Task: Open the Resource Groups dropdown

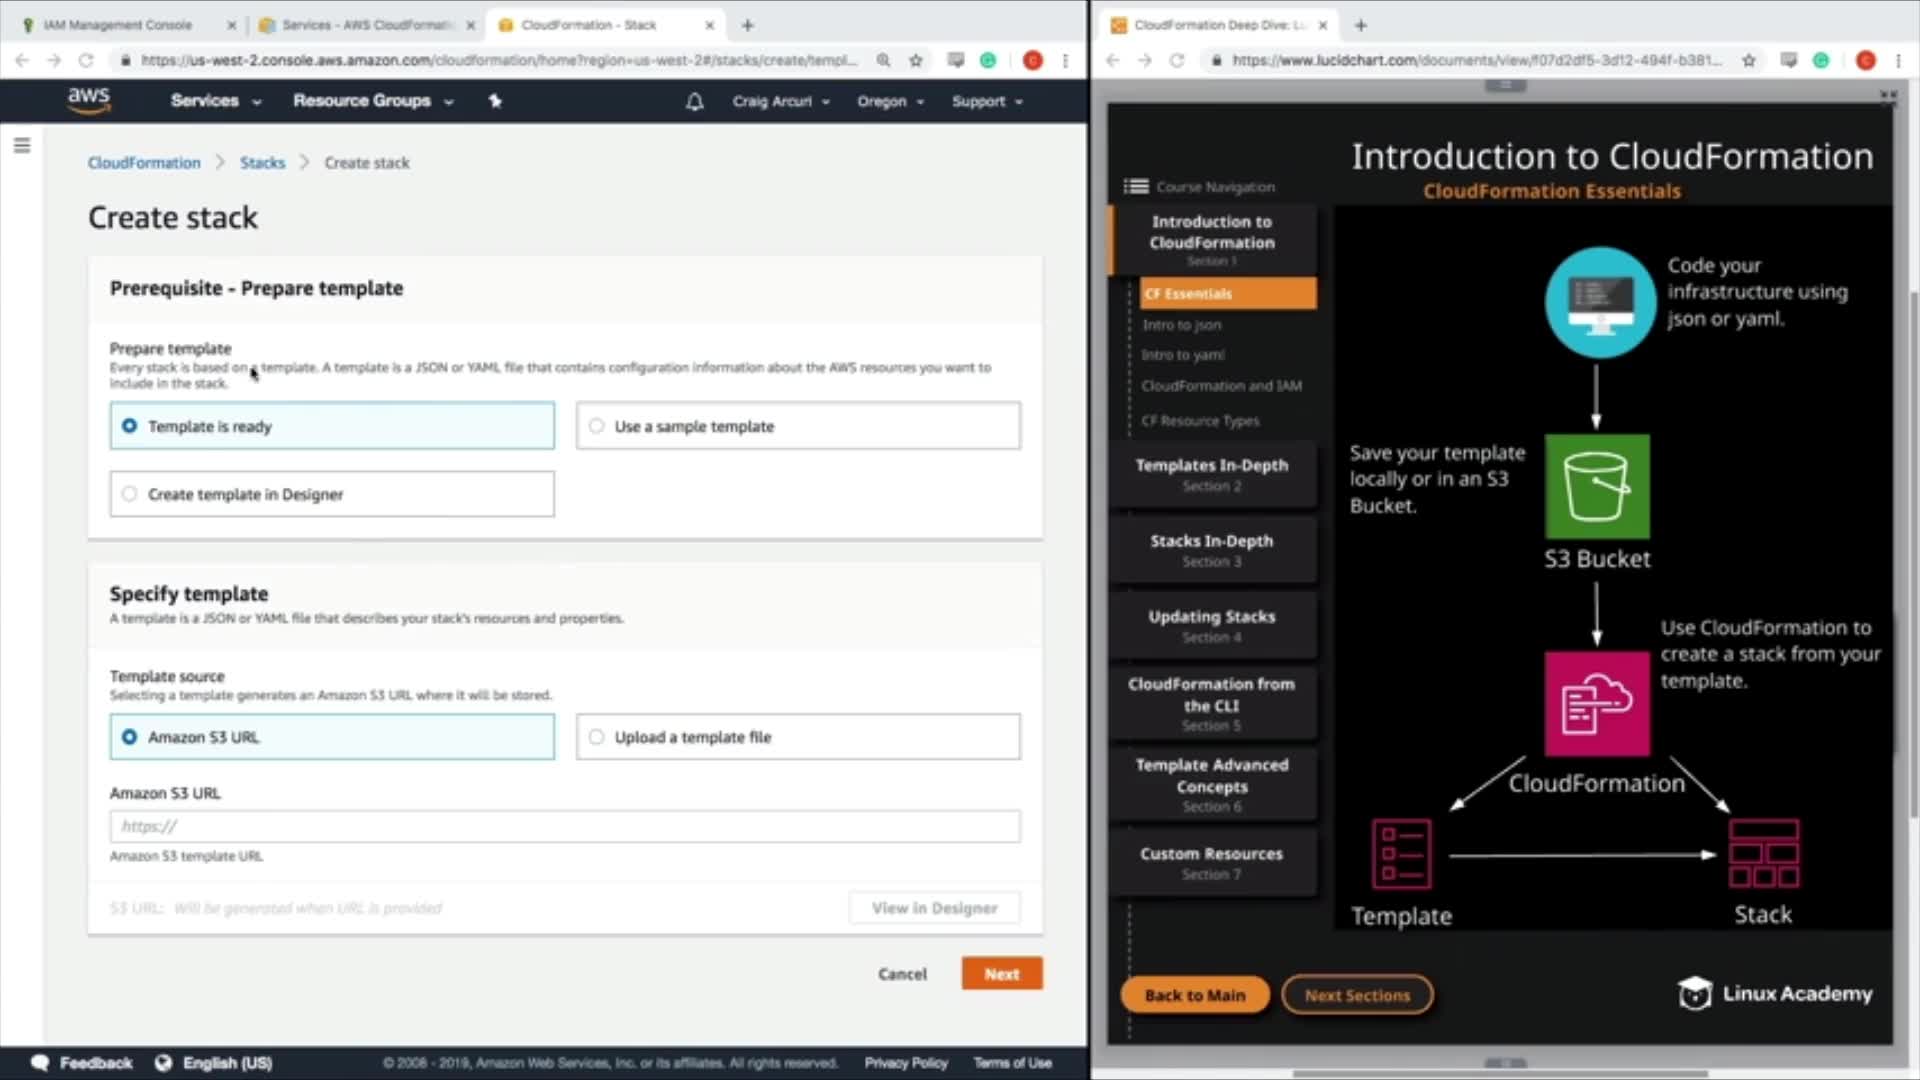Action: [x=372, y=101]
